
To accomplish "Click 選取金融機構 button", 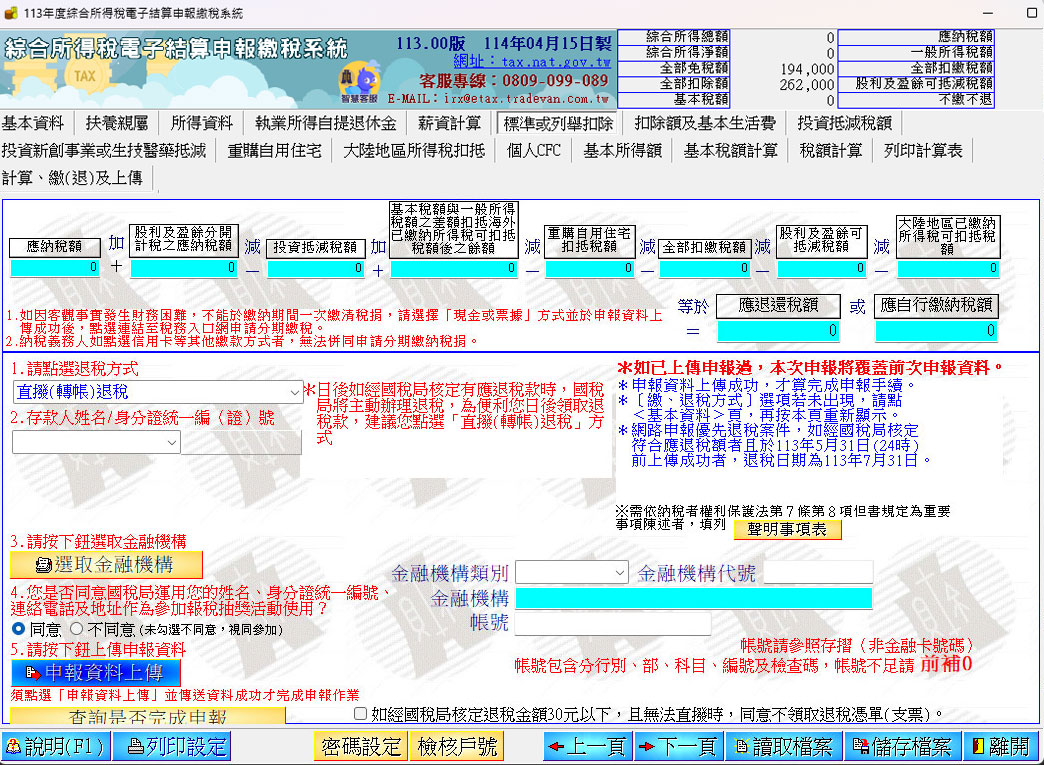I will tap(107, 565).
